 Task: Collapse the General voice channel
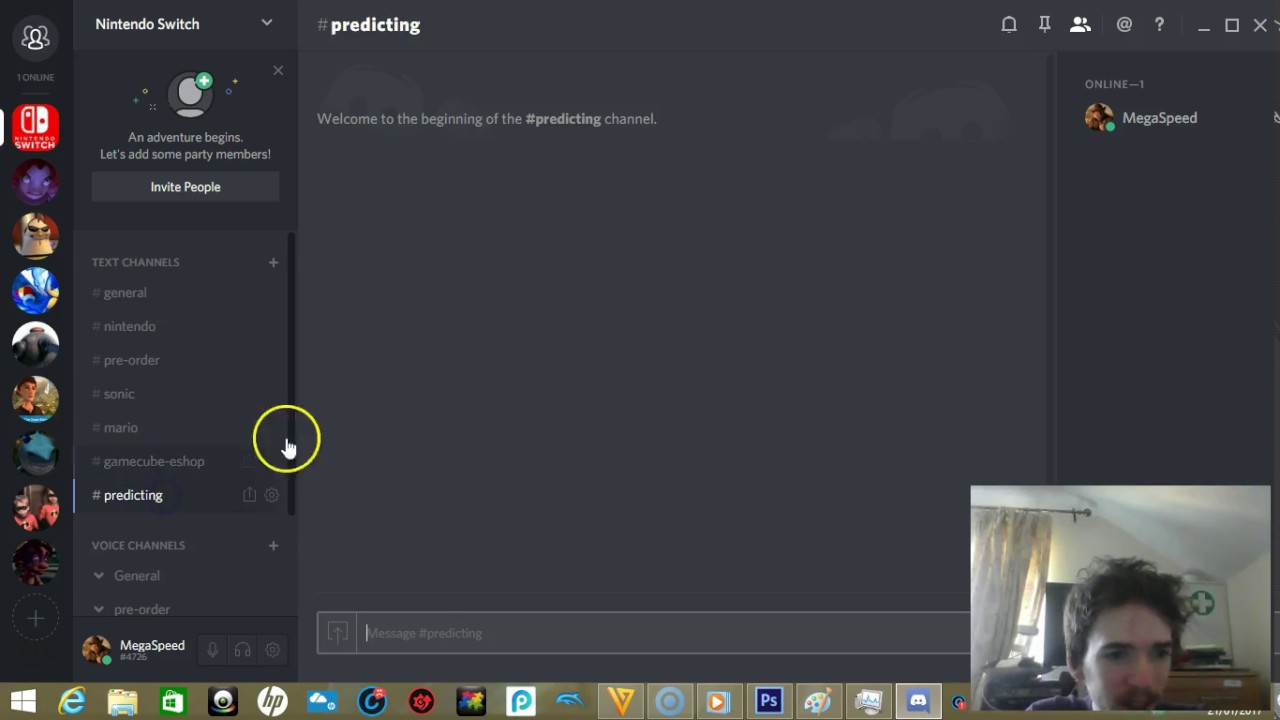(98, 576)
